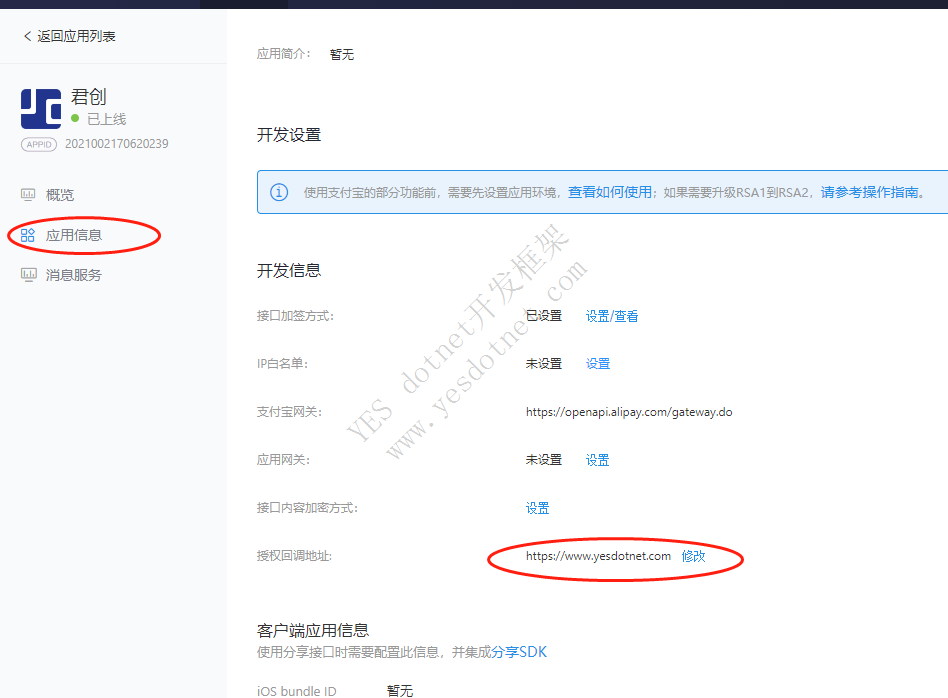Go back to the application list (返回应用列表)

(70, 36)
